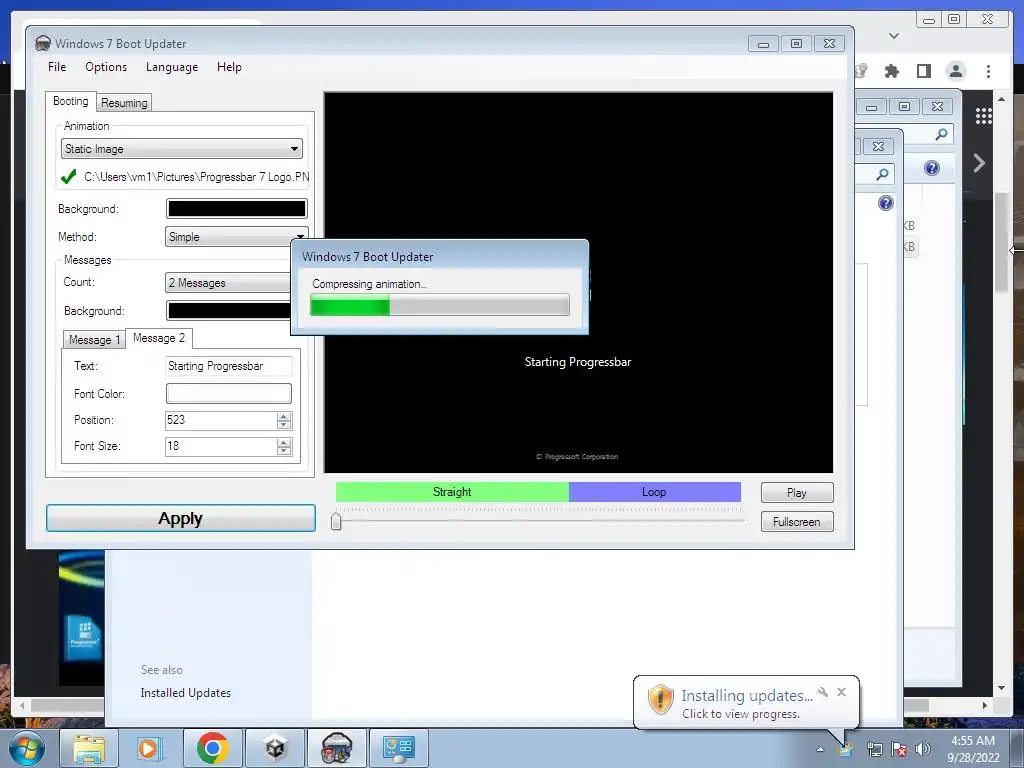1024x768 pixels.
Task: Open Action Center flag tray icon
Action: [899, 749]
